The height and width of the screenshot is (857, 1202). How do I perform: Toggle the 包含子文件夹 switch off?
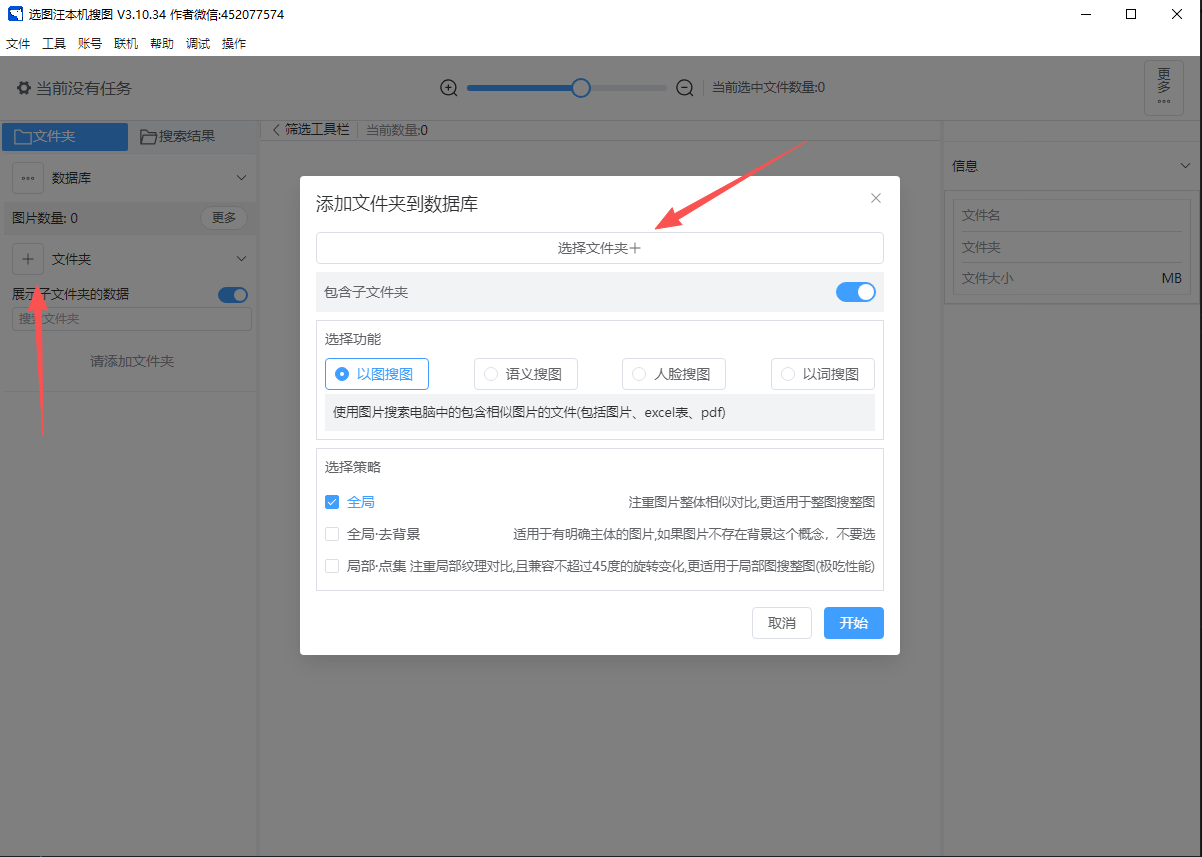pos(855,292)
